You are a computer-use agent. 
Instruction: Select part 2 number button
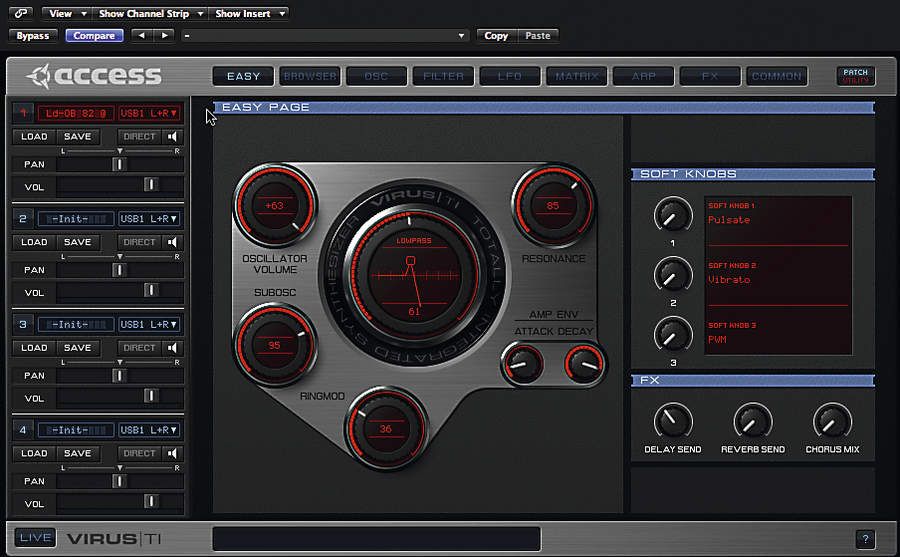(x=23, y=219)
